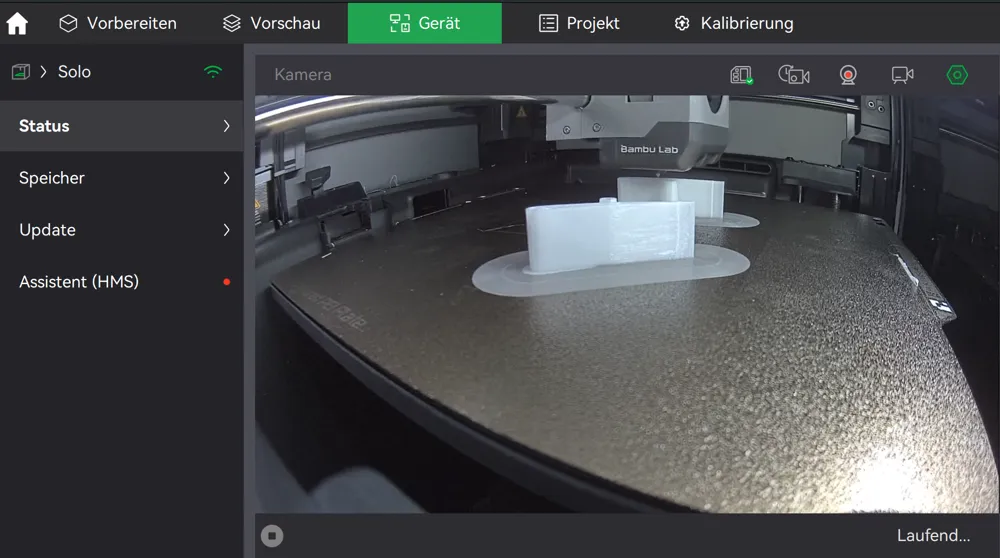Screen dimensions: 1000x558
Task: Check the green Wi-Fi signal icon
Action: click(213, 71)
